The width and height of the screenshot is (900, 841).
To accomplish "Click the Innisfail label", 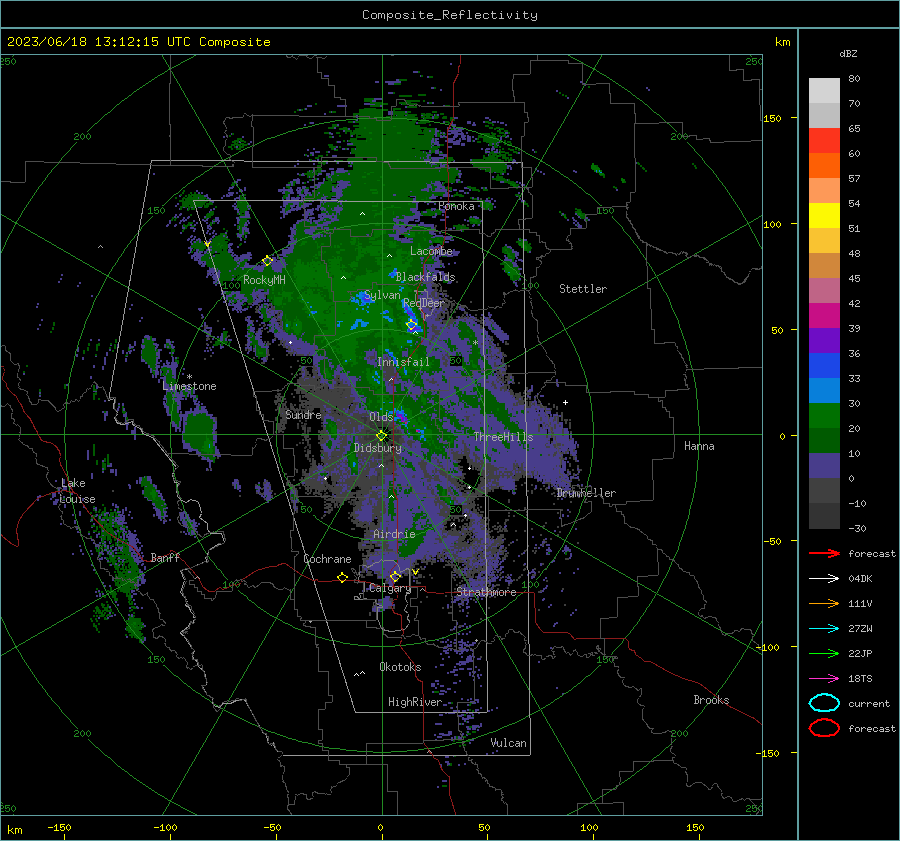I will point(403,362).
